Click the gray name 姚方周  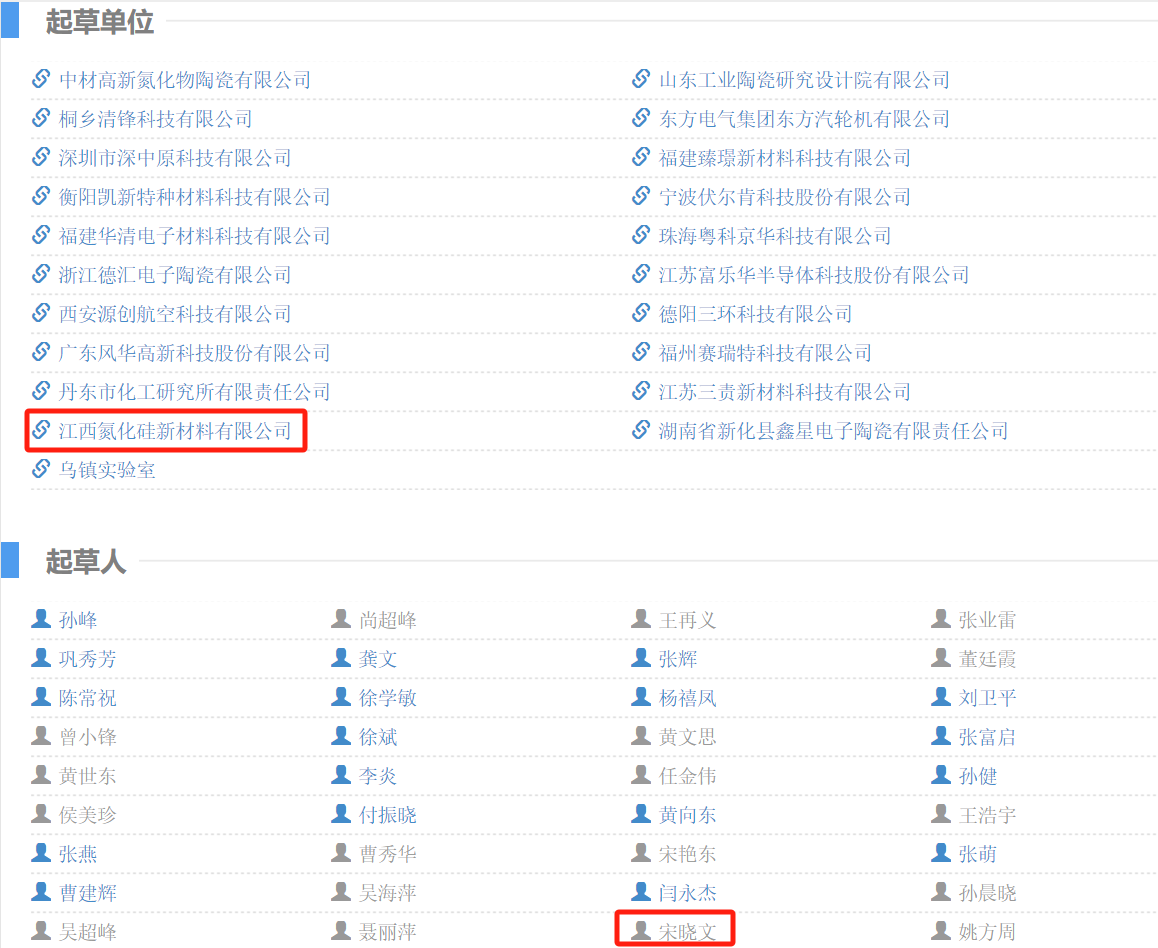(x=987, y=932)
